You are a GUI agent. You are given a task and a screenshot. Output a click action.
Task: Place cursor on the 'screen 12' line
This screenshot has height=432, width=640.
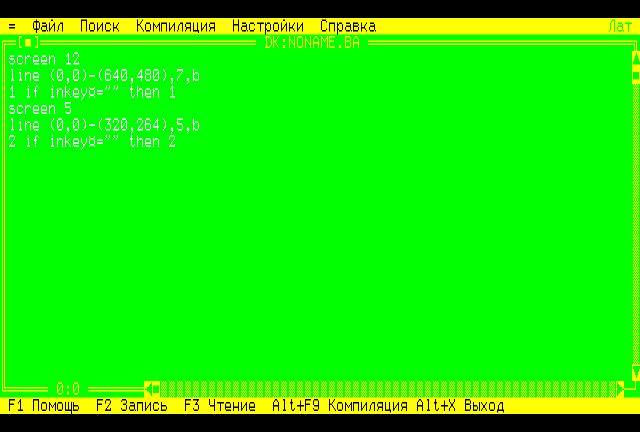coord(44,59)
